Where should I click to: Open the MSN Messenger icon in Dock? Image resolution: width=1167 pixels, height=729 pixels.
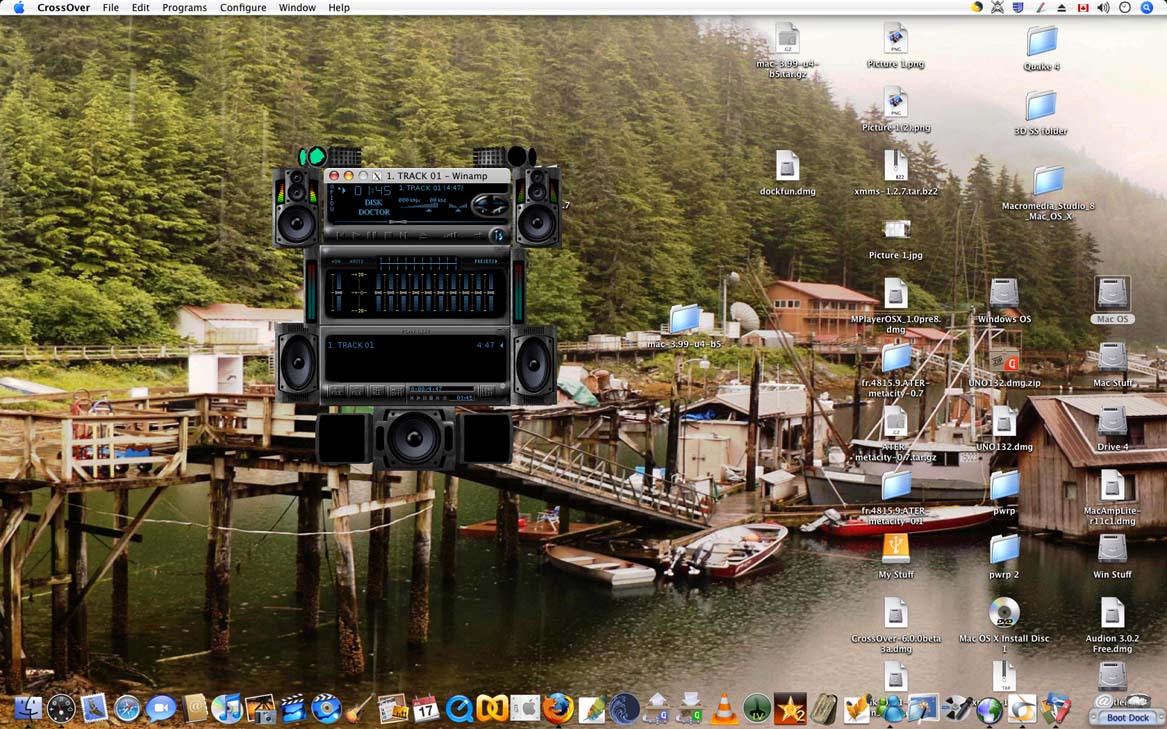[889, 708]
